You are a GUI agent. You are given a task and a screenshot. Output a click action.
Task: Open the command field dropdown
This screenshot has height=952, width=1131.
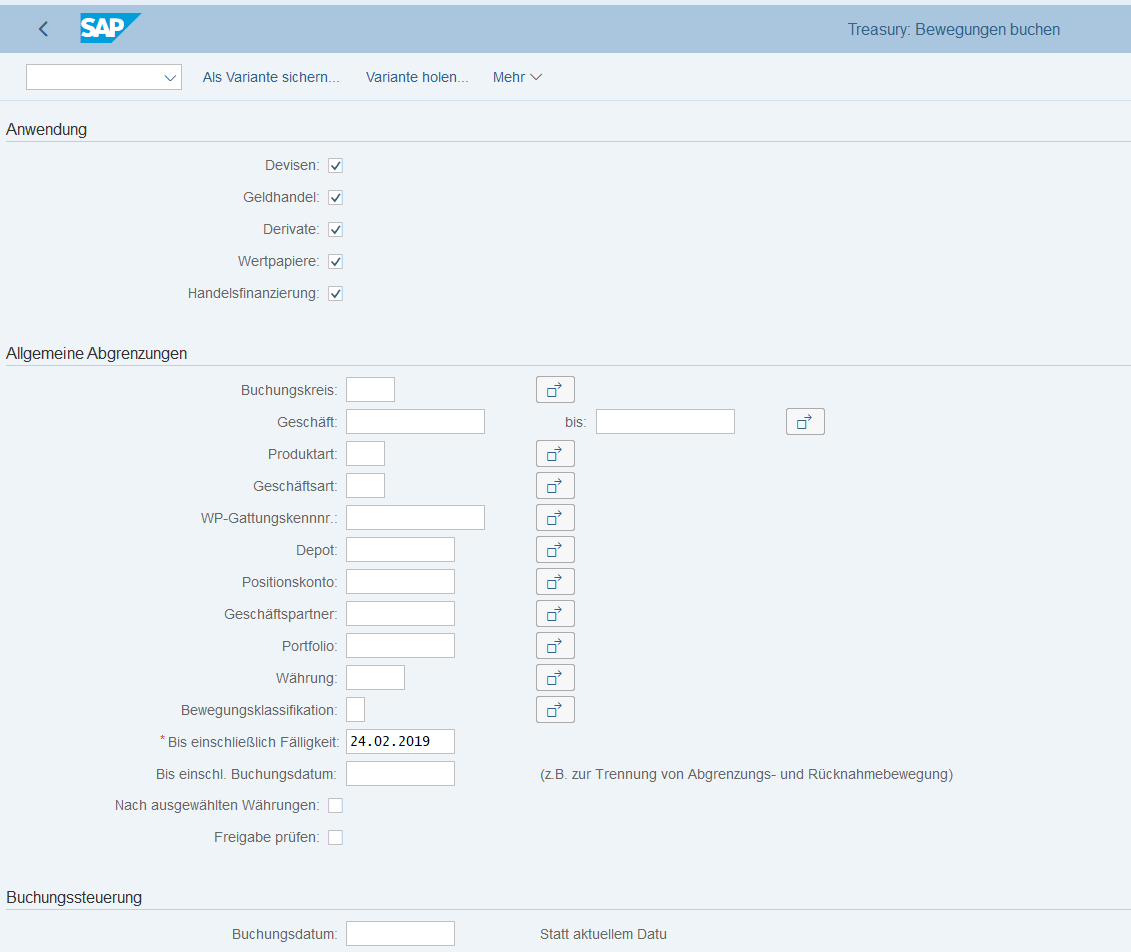click(169, 78)
